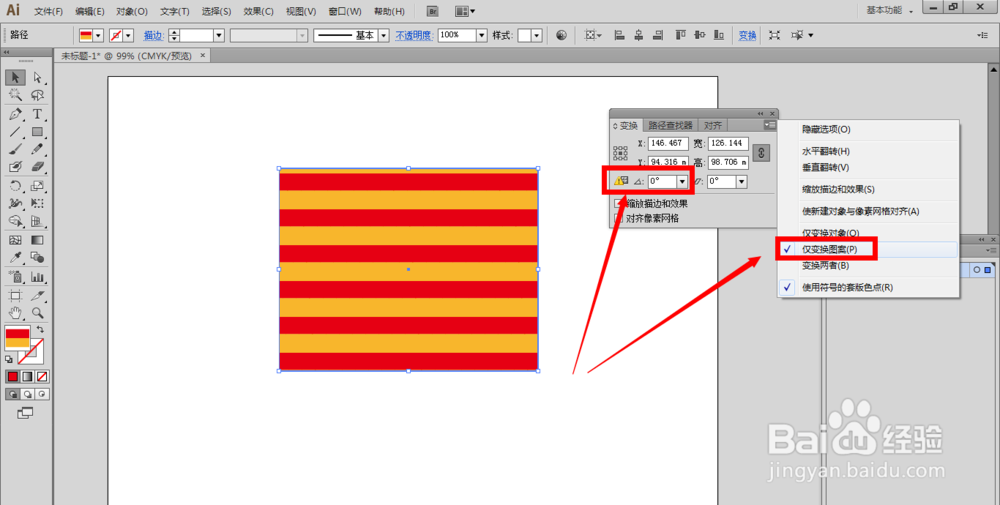This screenshot has width=1000, height=505.
Task: Select the Scale tool
Action: click(37, 186)
